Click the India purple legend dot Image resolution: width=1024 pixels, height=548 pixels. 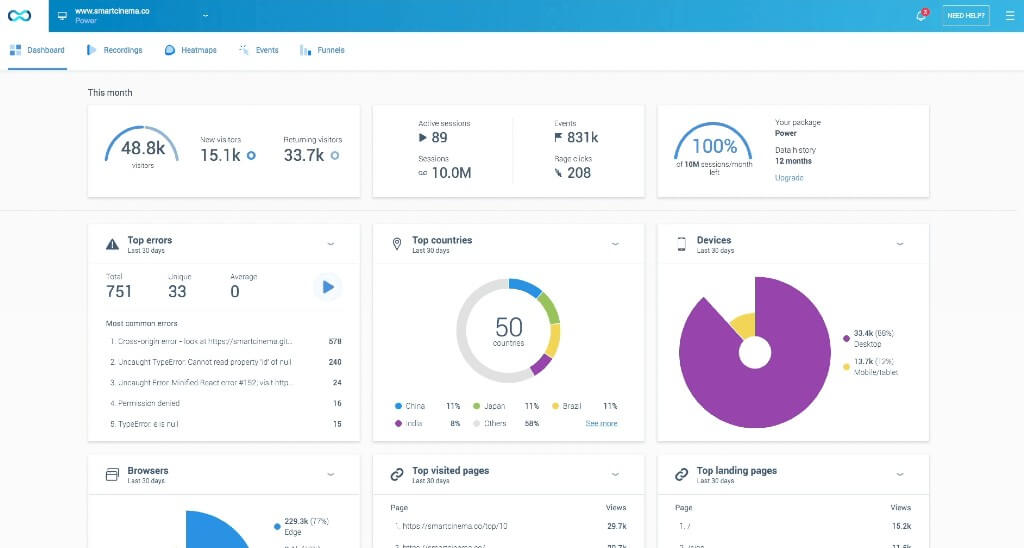pyautogui.click(x=398, y=424)
